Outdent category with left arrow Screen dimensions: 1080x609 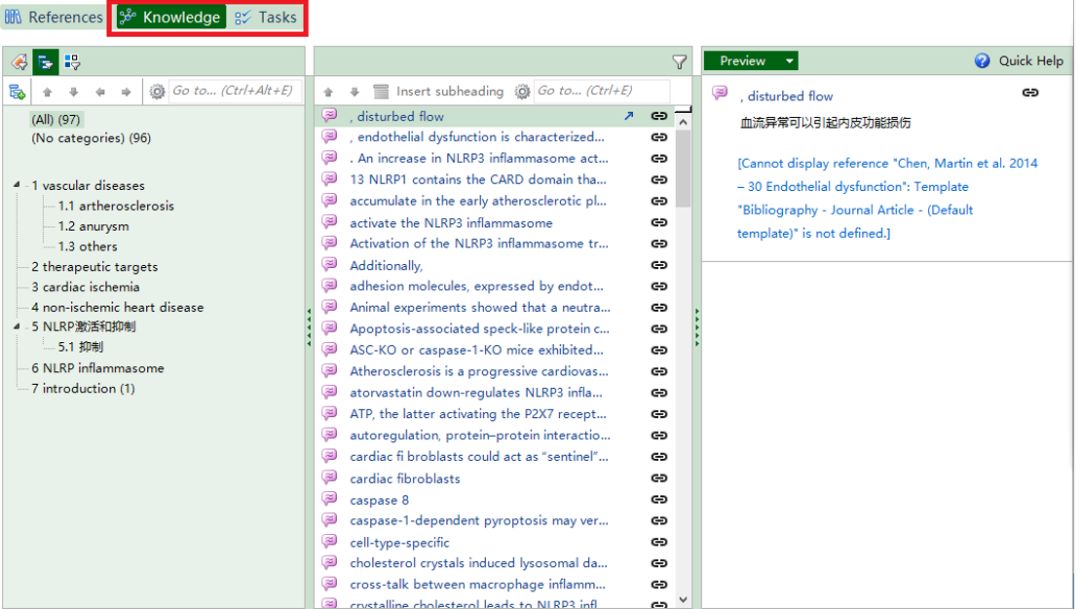(100, 92)
